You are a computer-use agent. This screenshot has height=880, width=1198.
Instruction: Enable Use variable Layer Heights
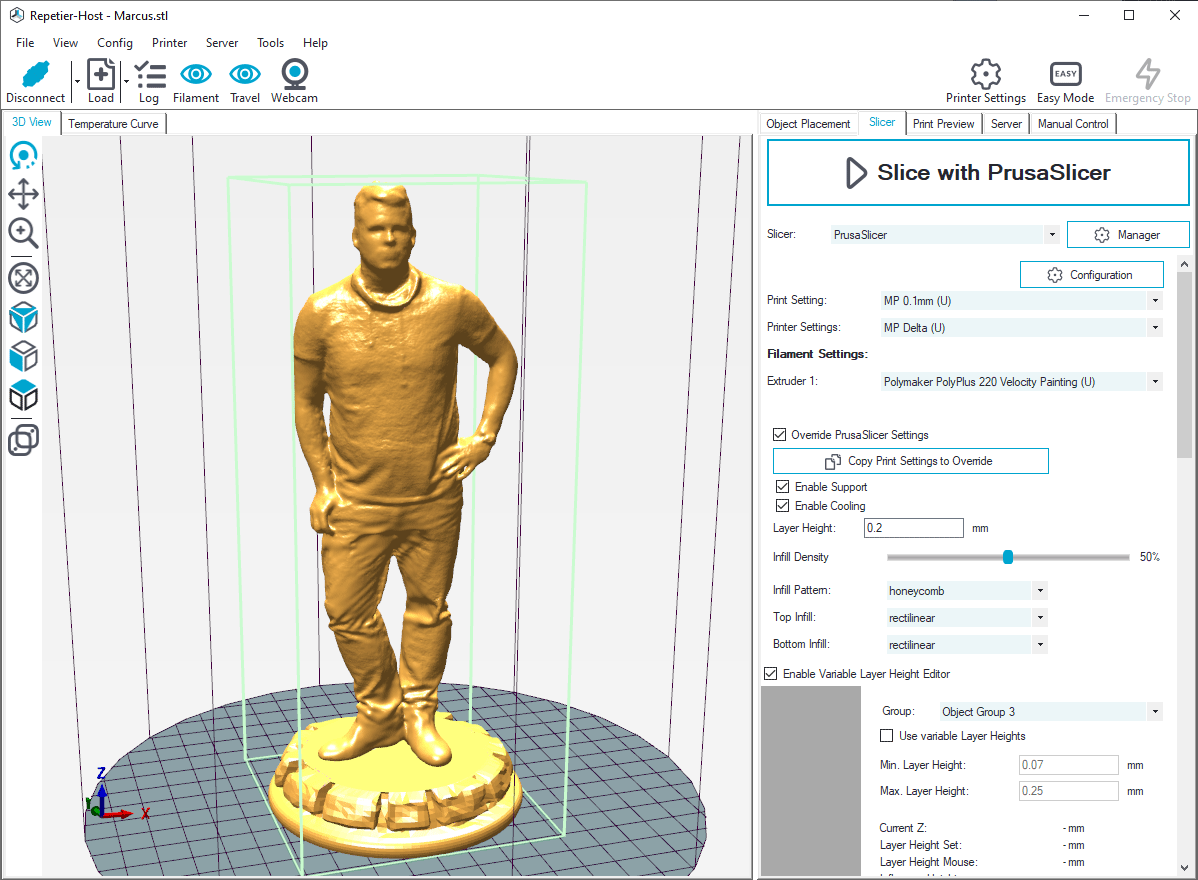pyautogui.click(x=886, y=735)
